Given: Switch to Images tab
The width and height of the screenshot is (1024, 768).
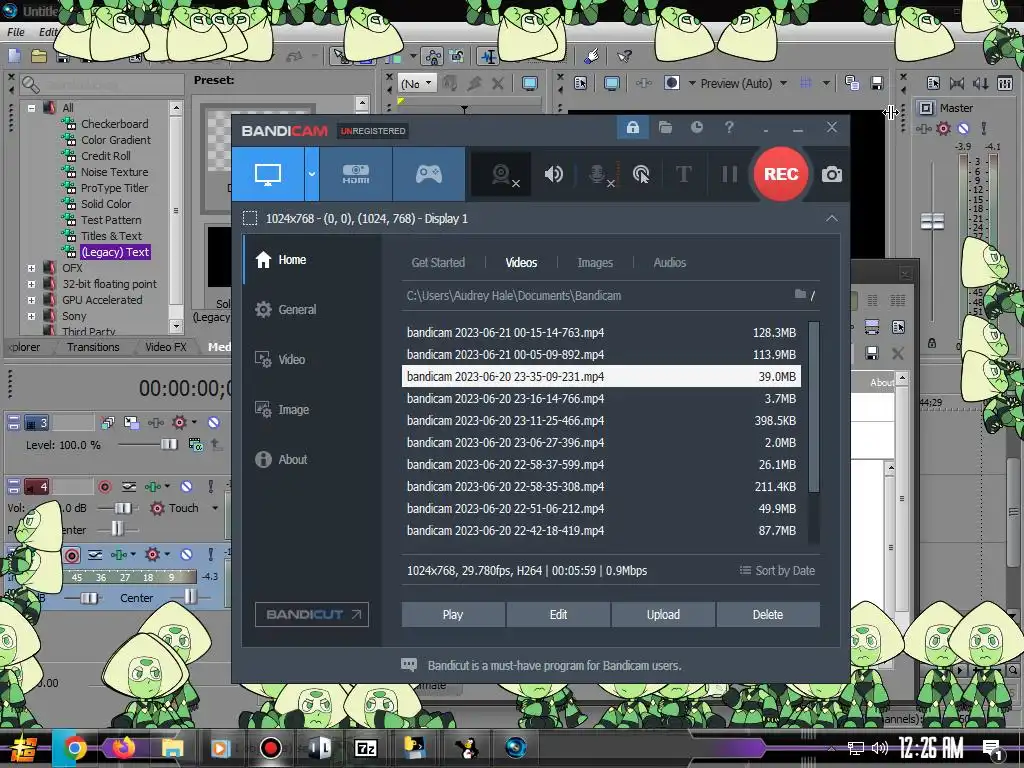Looking at the screenshot, I should pos(595,263).
